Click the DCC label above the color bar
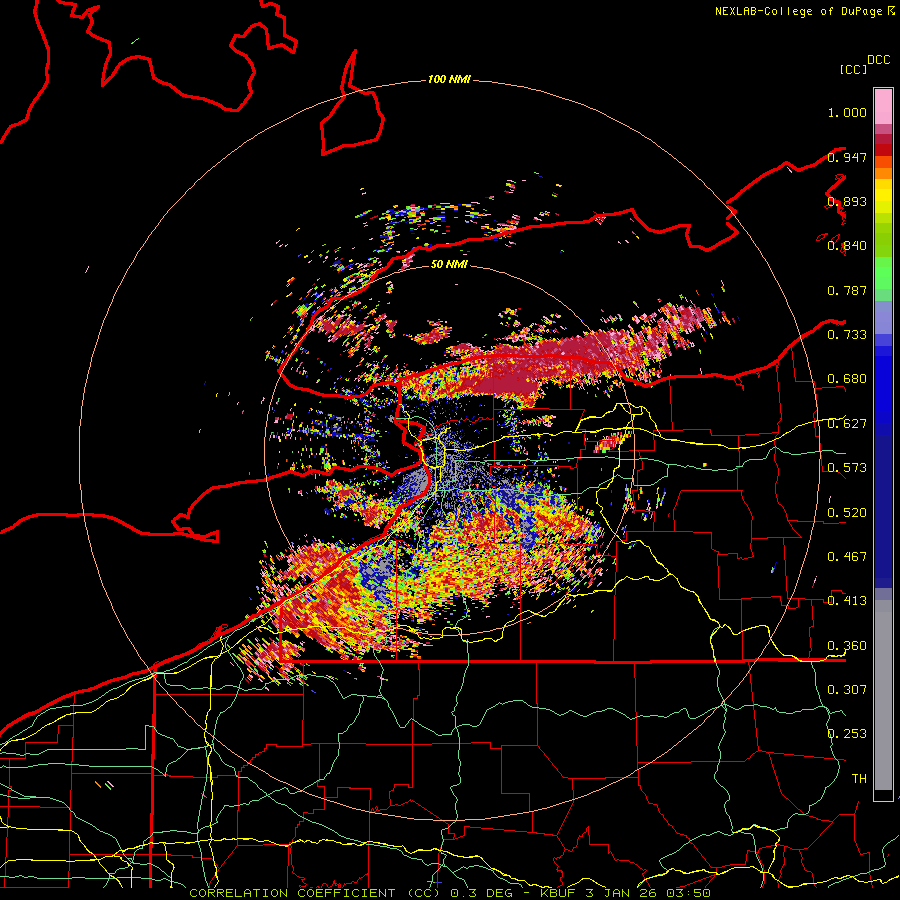 pyautogui.click(x=878, y=60)
